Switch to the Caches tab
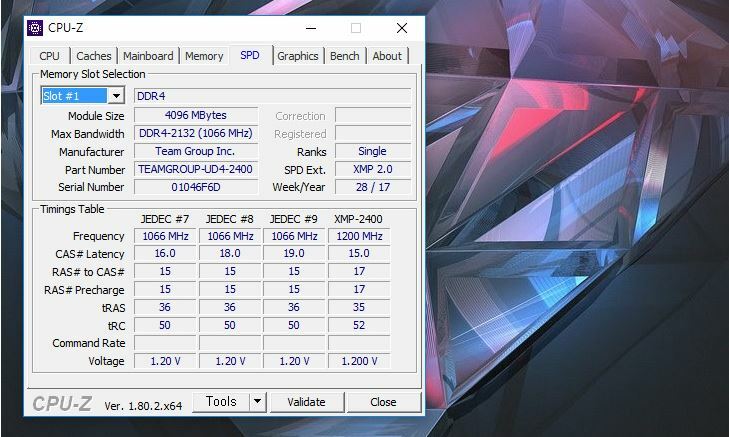This screenshot has width=729, height=437. 93,56
